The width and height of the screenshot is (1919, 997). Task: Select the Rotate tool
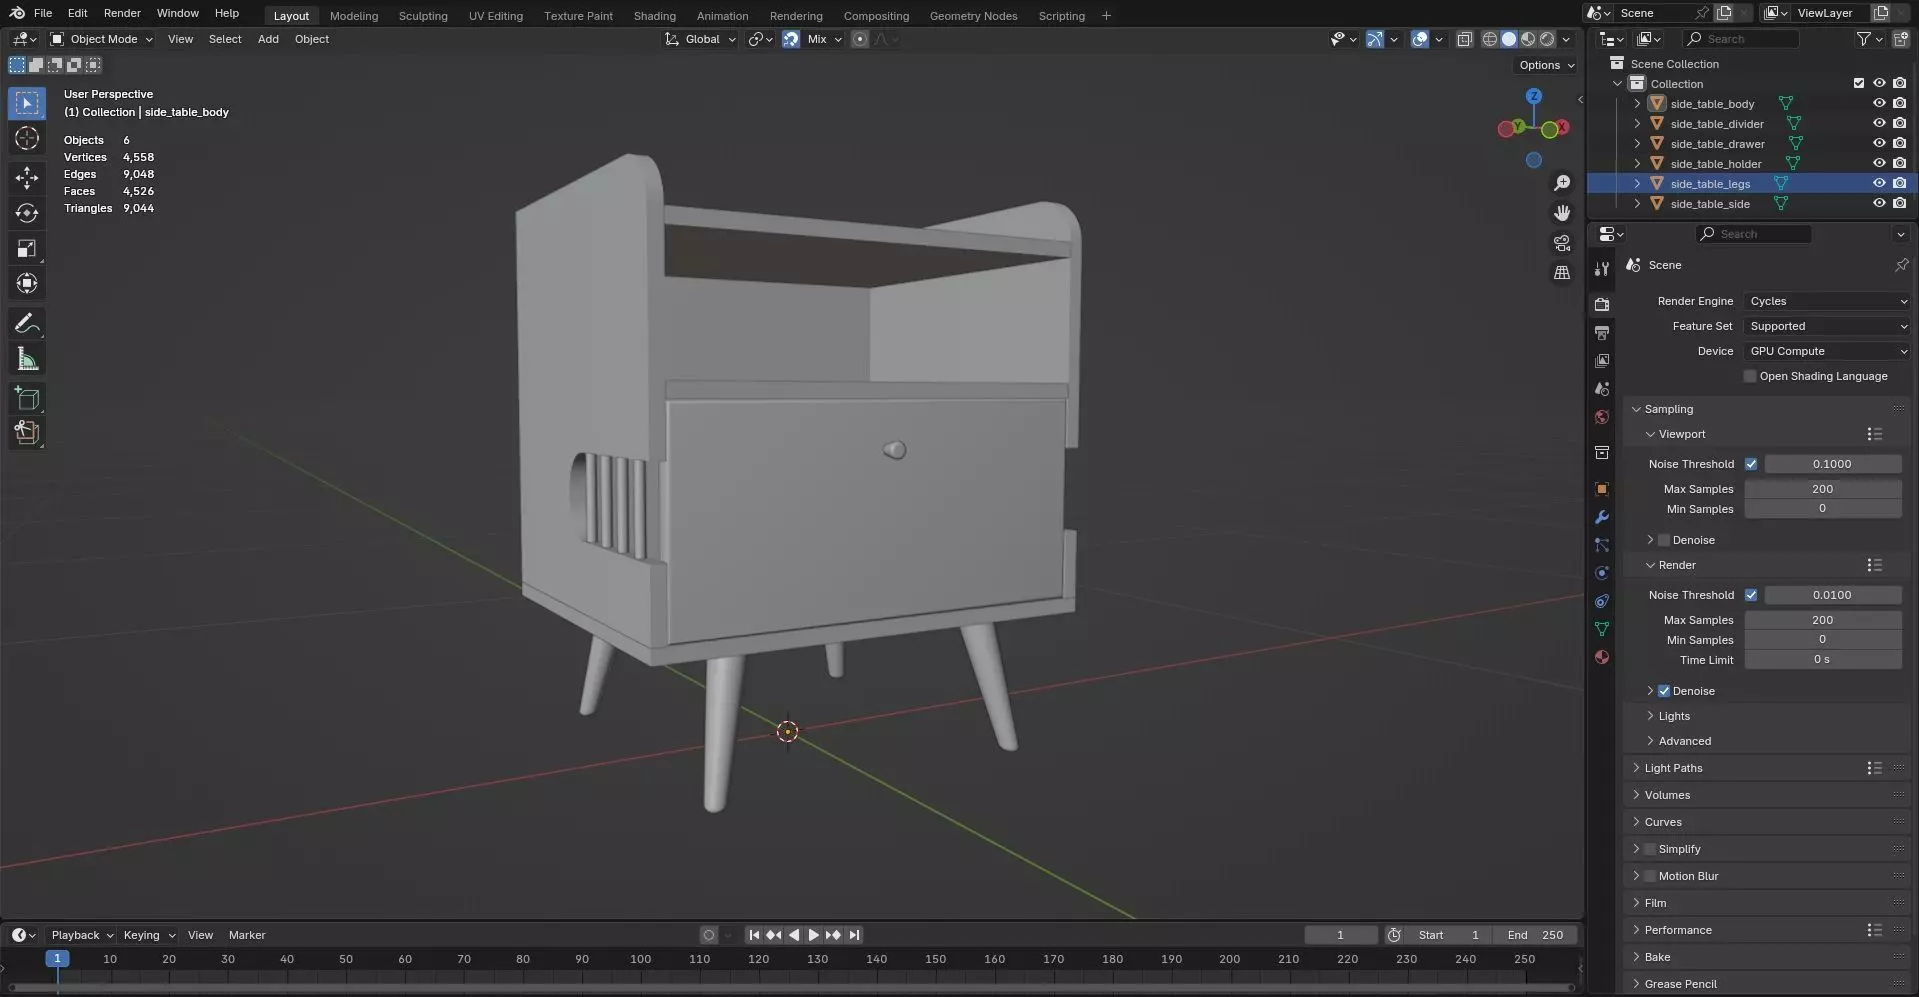point(27,213)
